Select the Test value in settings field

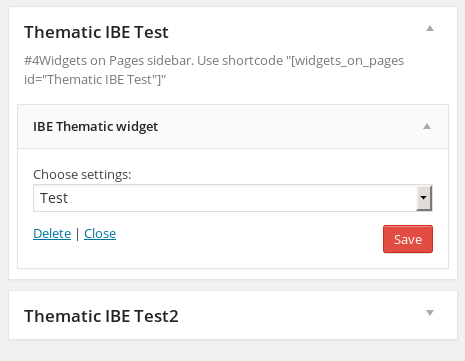[x=54, y=198]
